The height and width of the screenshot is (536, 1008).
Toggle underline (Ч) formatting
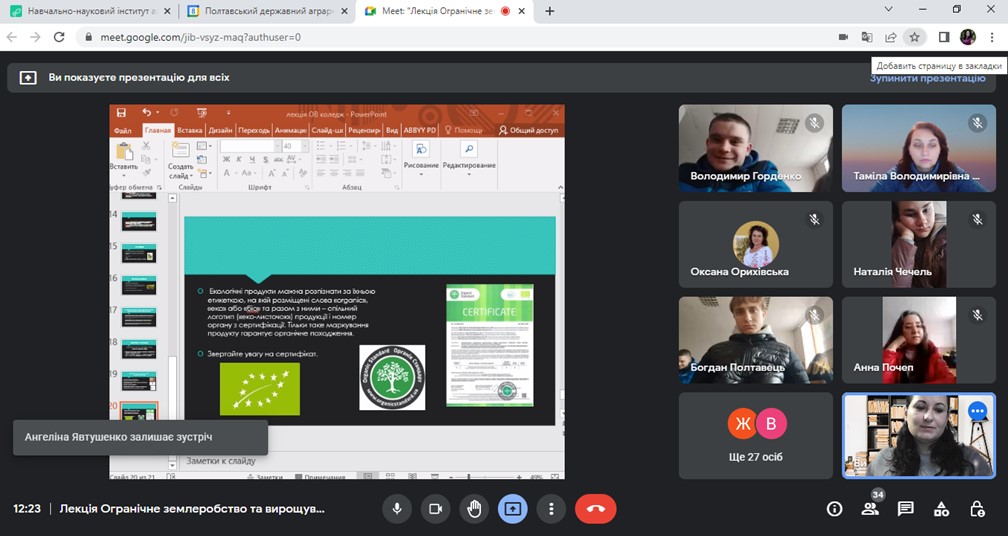coord(252,159)
